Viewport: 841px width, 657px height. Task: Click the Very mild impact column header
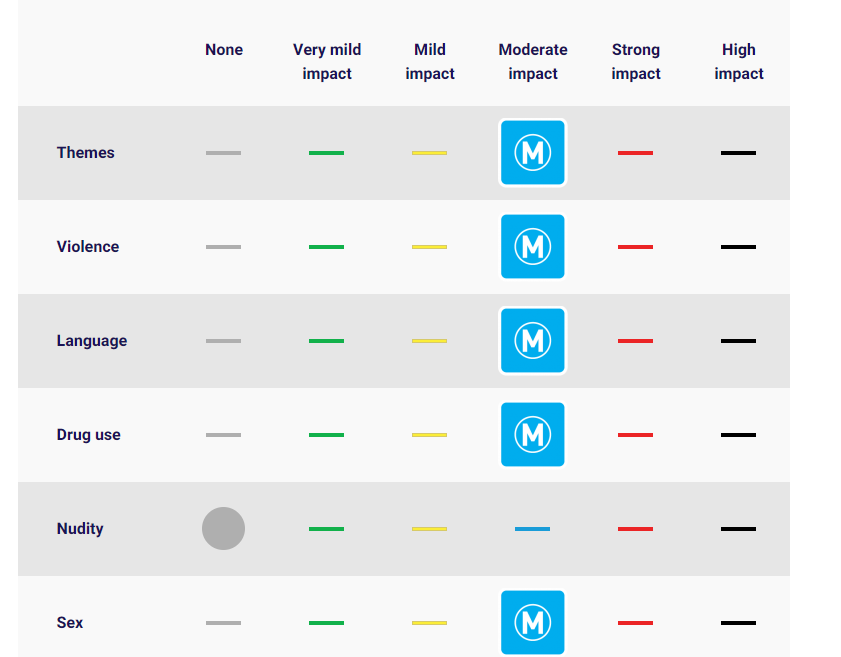327,62
